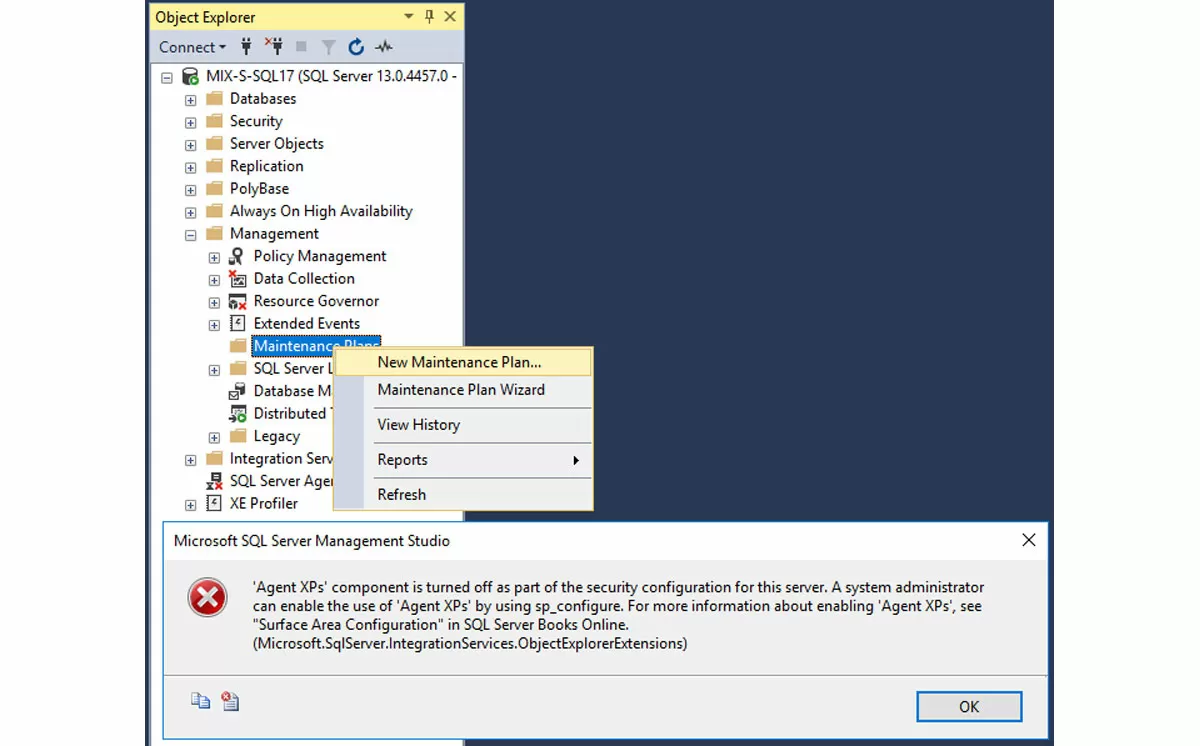Expand the Resource Governor node

pos(214,302)
